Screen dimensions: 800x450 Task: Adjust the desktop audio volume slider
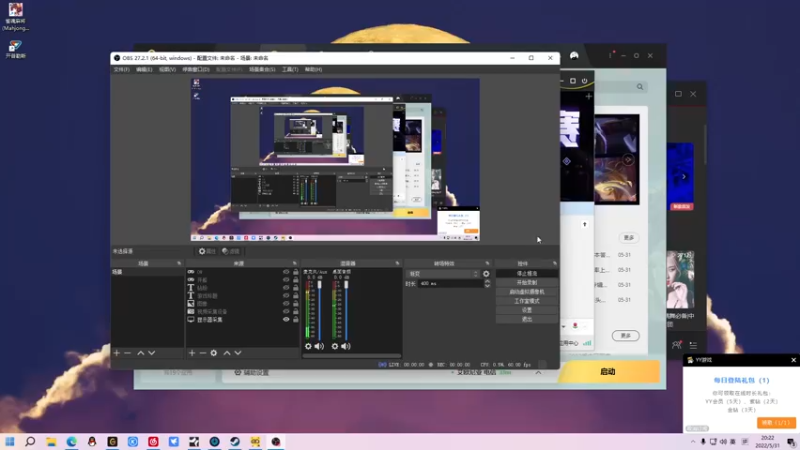346,285
